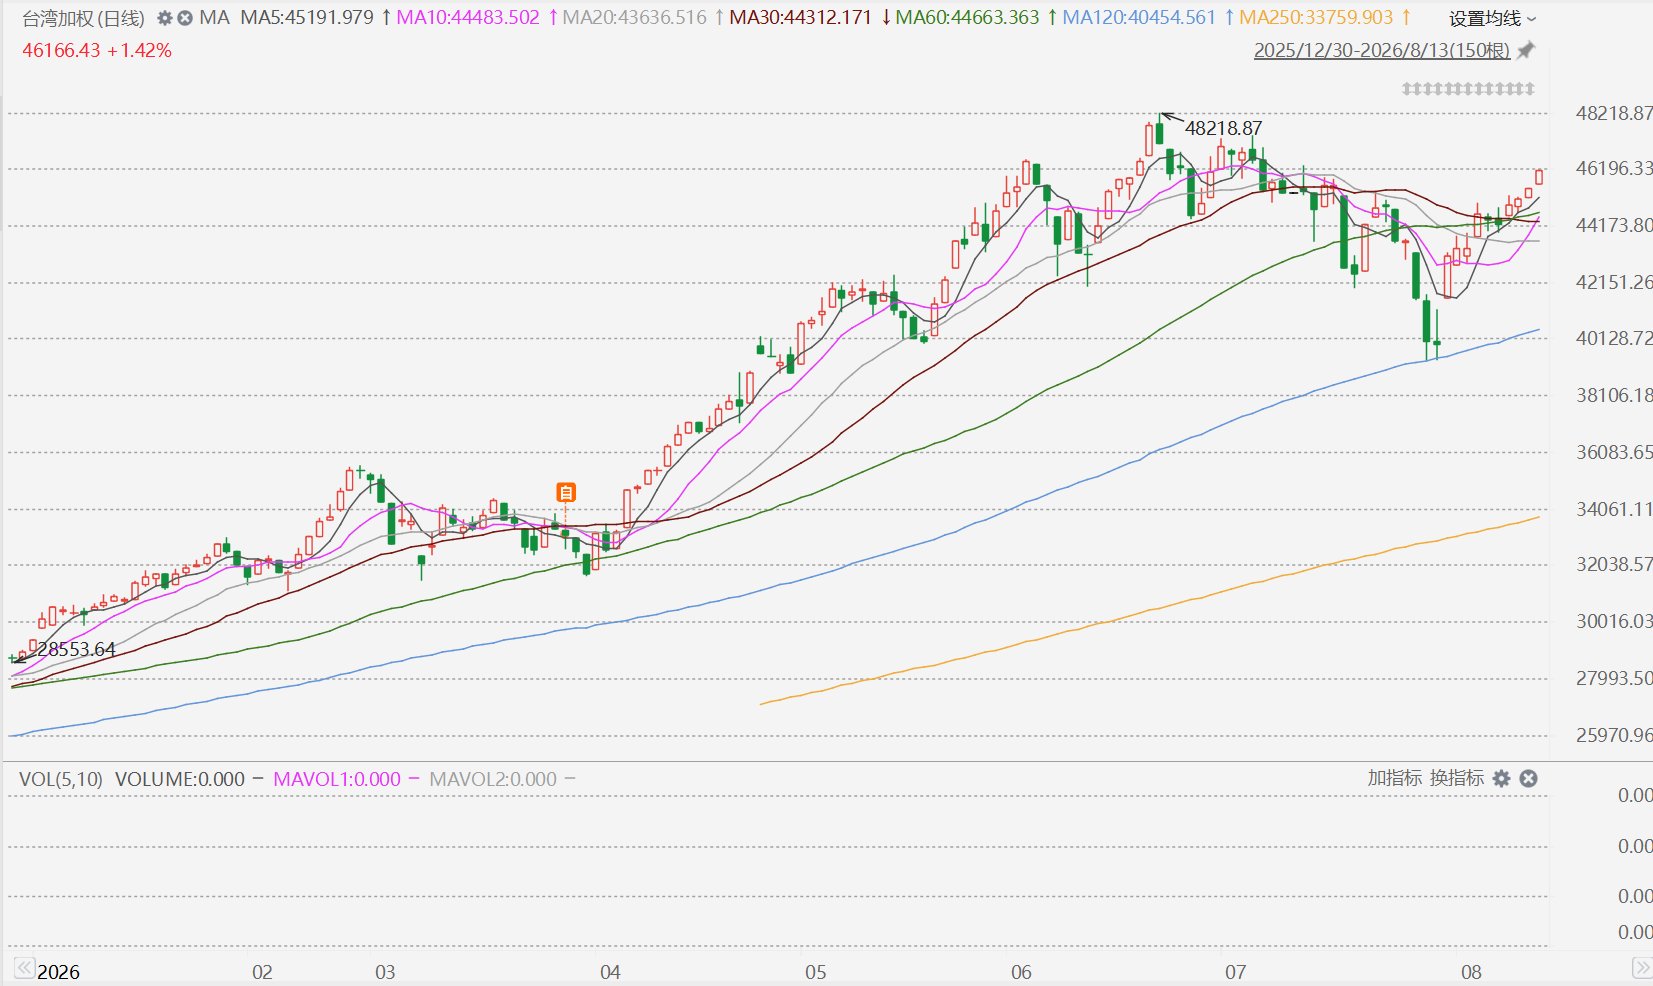Click the MAVOL2:0.000 value label

coord(493,779)
